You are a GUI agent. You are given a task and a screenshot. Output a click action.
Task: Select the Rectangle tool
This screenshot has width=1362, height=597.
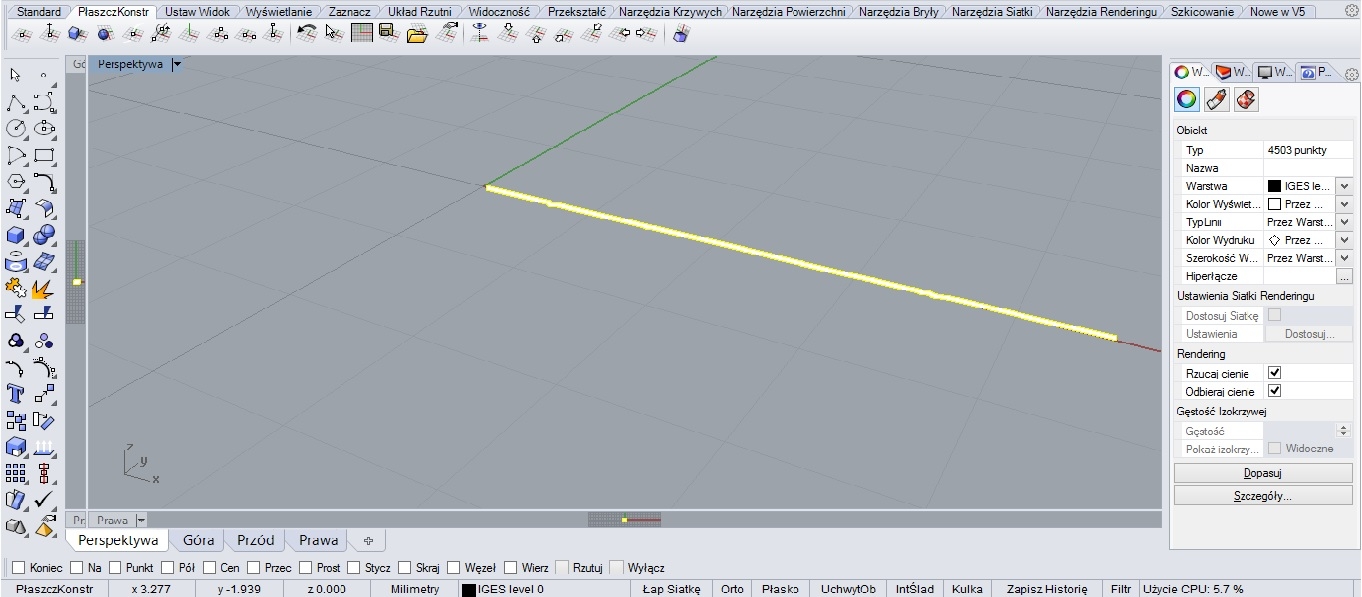coord(44,155)
